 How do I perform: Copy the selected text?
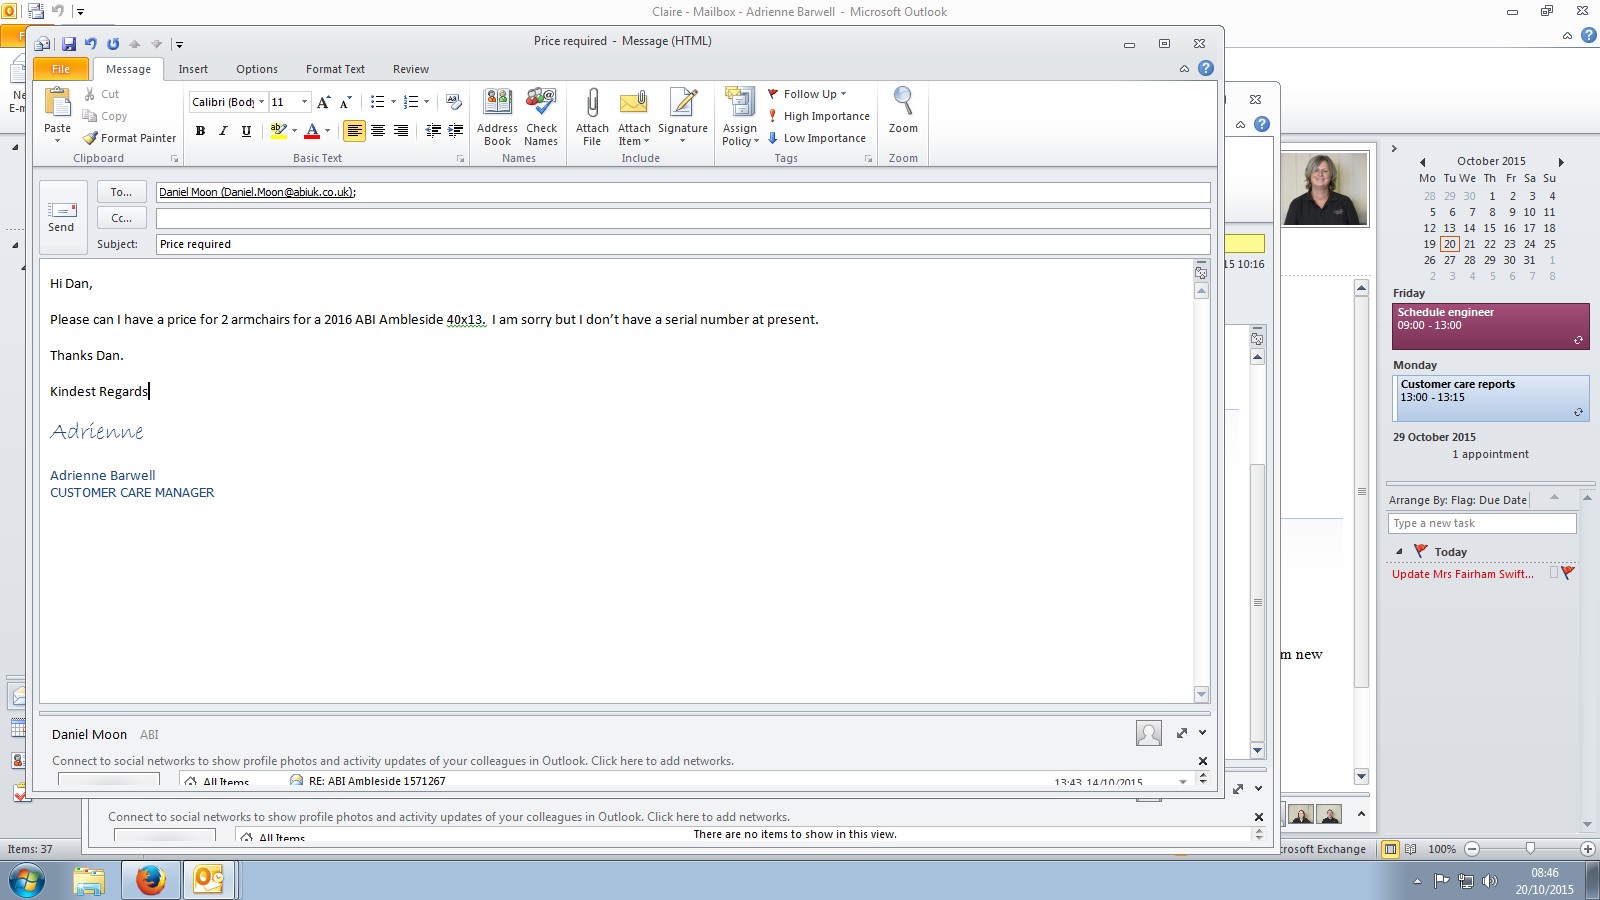pyautogui.click(x=105, y=116)
